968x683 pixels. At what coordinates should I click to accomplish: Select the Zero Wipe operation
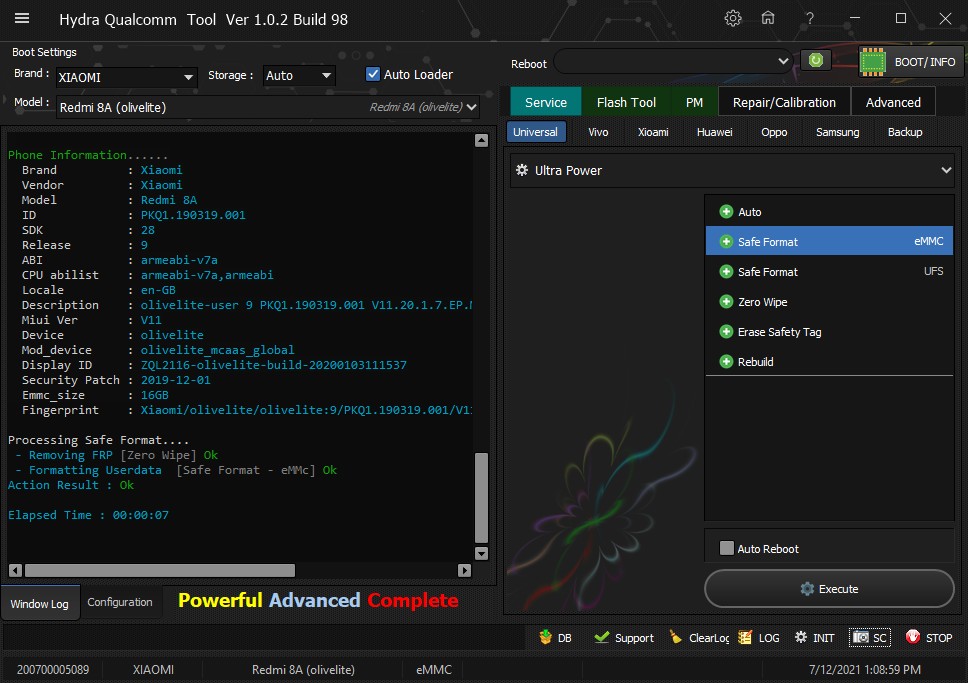click(829, 302)
